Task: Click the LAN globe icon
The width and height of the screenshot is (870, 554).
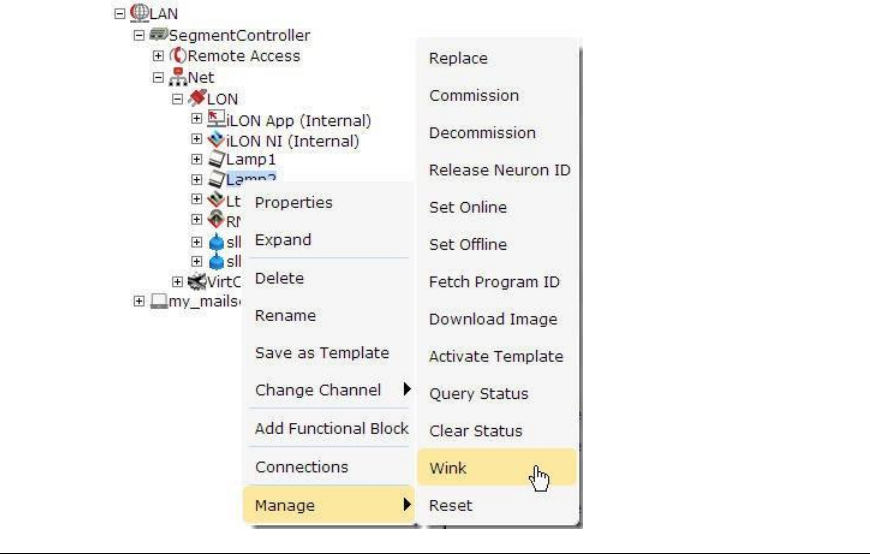Action: [x=140, y=15]
